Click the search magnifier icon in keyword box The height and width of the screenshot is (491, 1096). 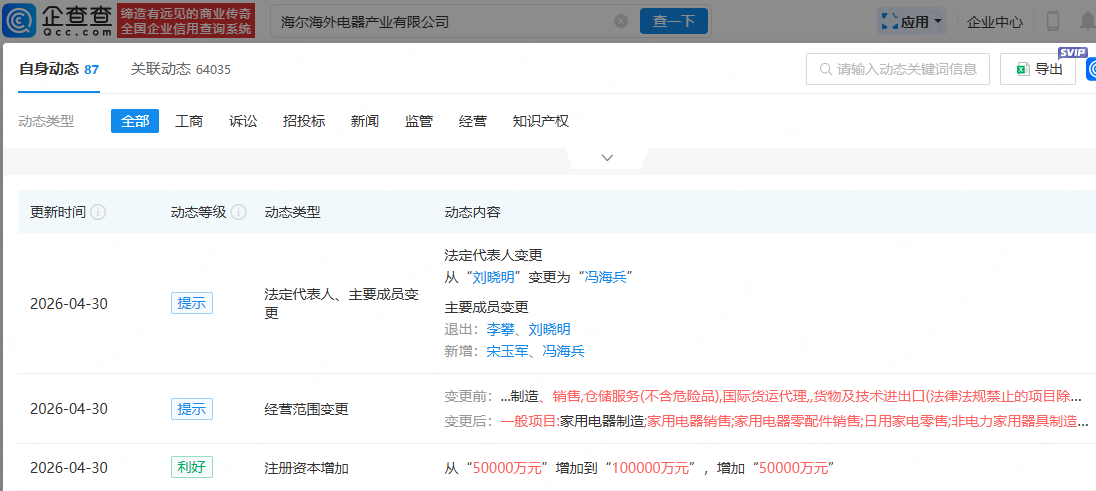tap(825, 69)
